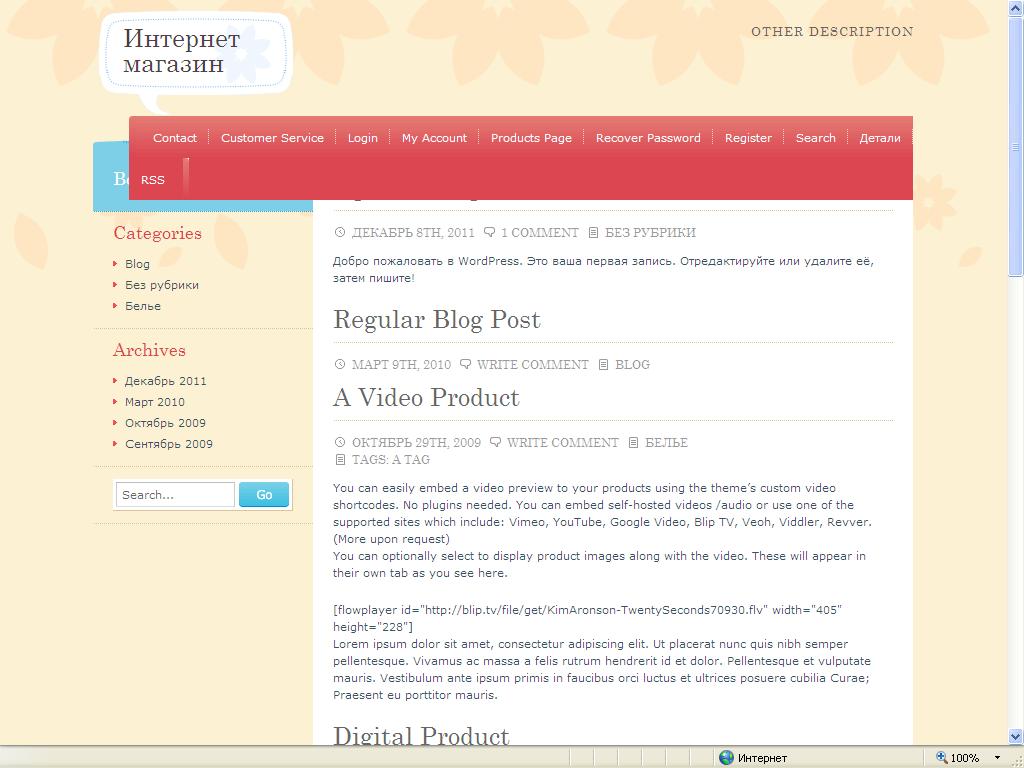Open the Regular Blog Post title
1024x768 pixels.
point(437,319)
